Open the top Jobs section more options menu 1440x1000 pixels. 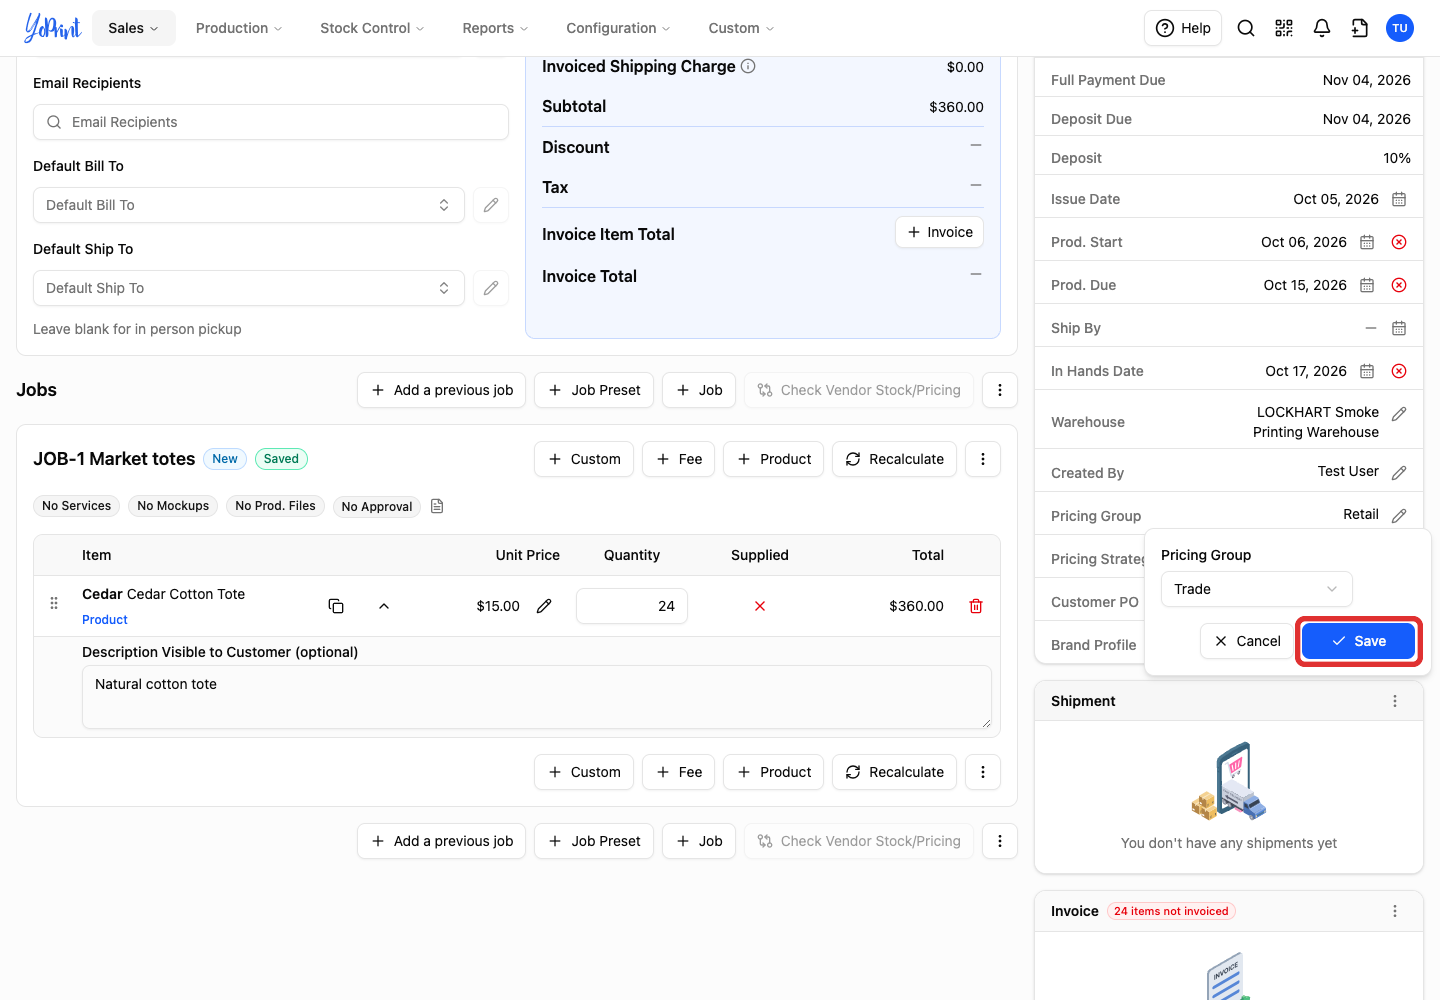[1000, 390]
